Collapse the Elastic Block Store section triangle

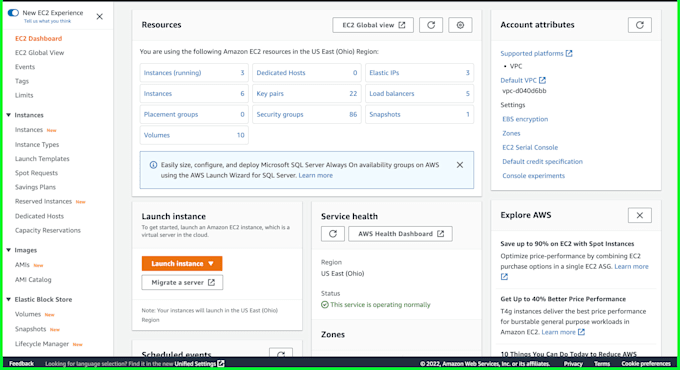pyautogui.click(x=9, y=299)
